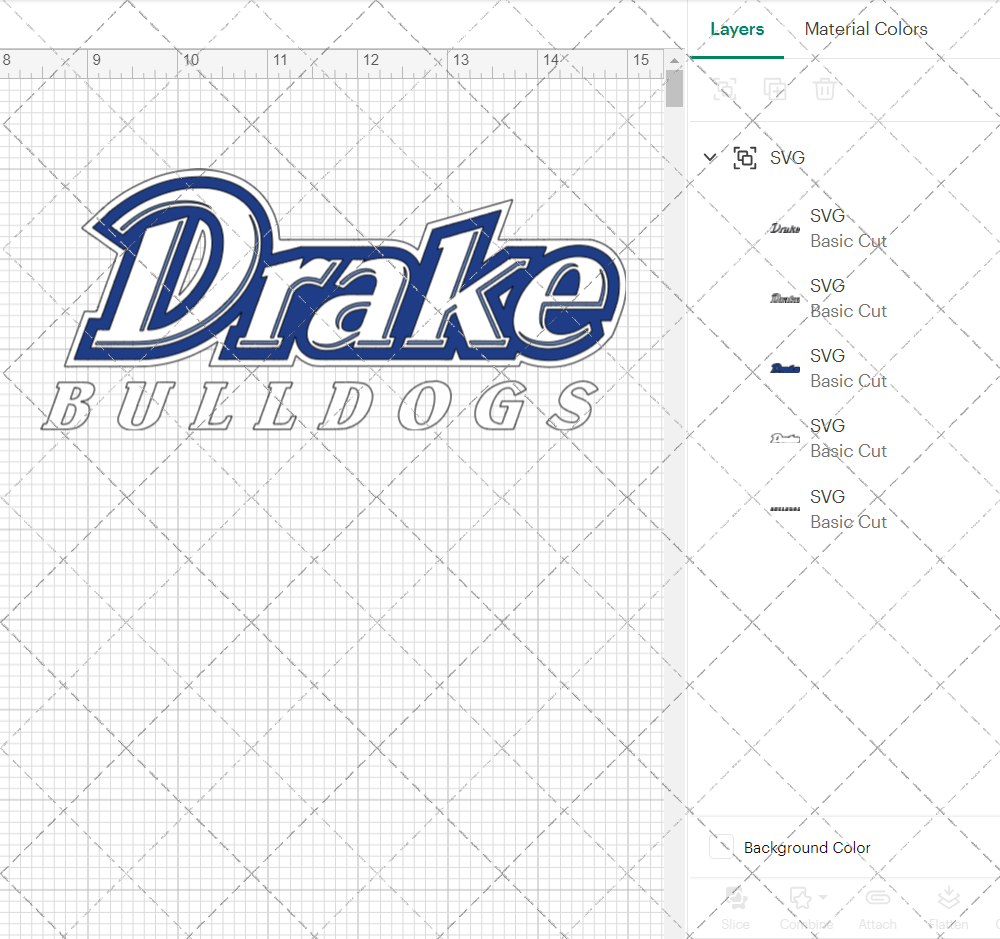
Task: Select the second SVG layer thumbnail
Action: pos(784,299)
